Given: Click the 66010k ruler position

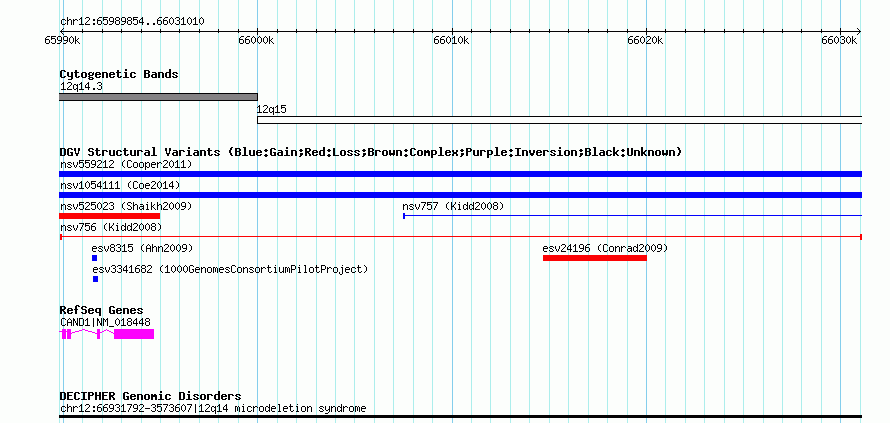Looking at the screenshot, I should [x=451, y=40].
